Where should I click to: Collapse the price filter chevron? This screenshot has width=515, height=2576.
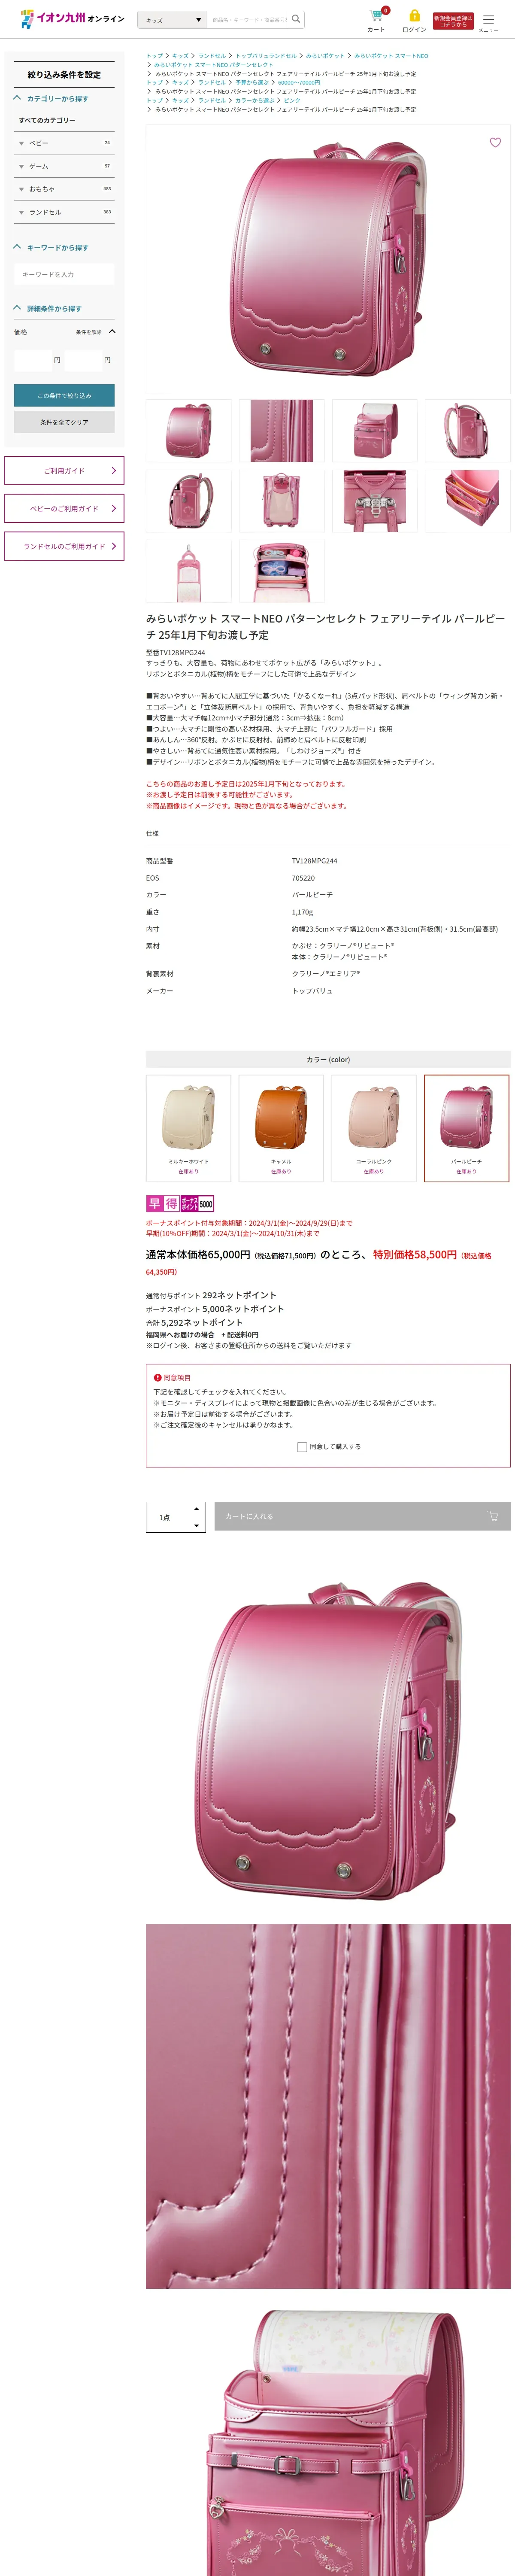tap(112, 331)
